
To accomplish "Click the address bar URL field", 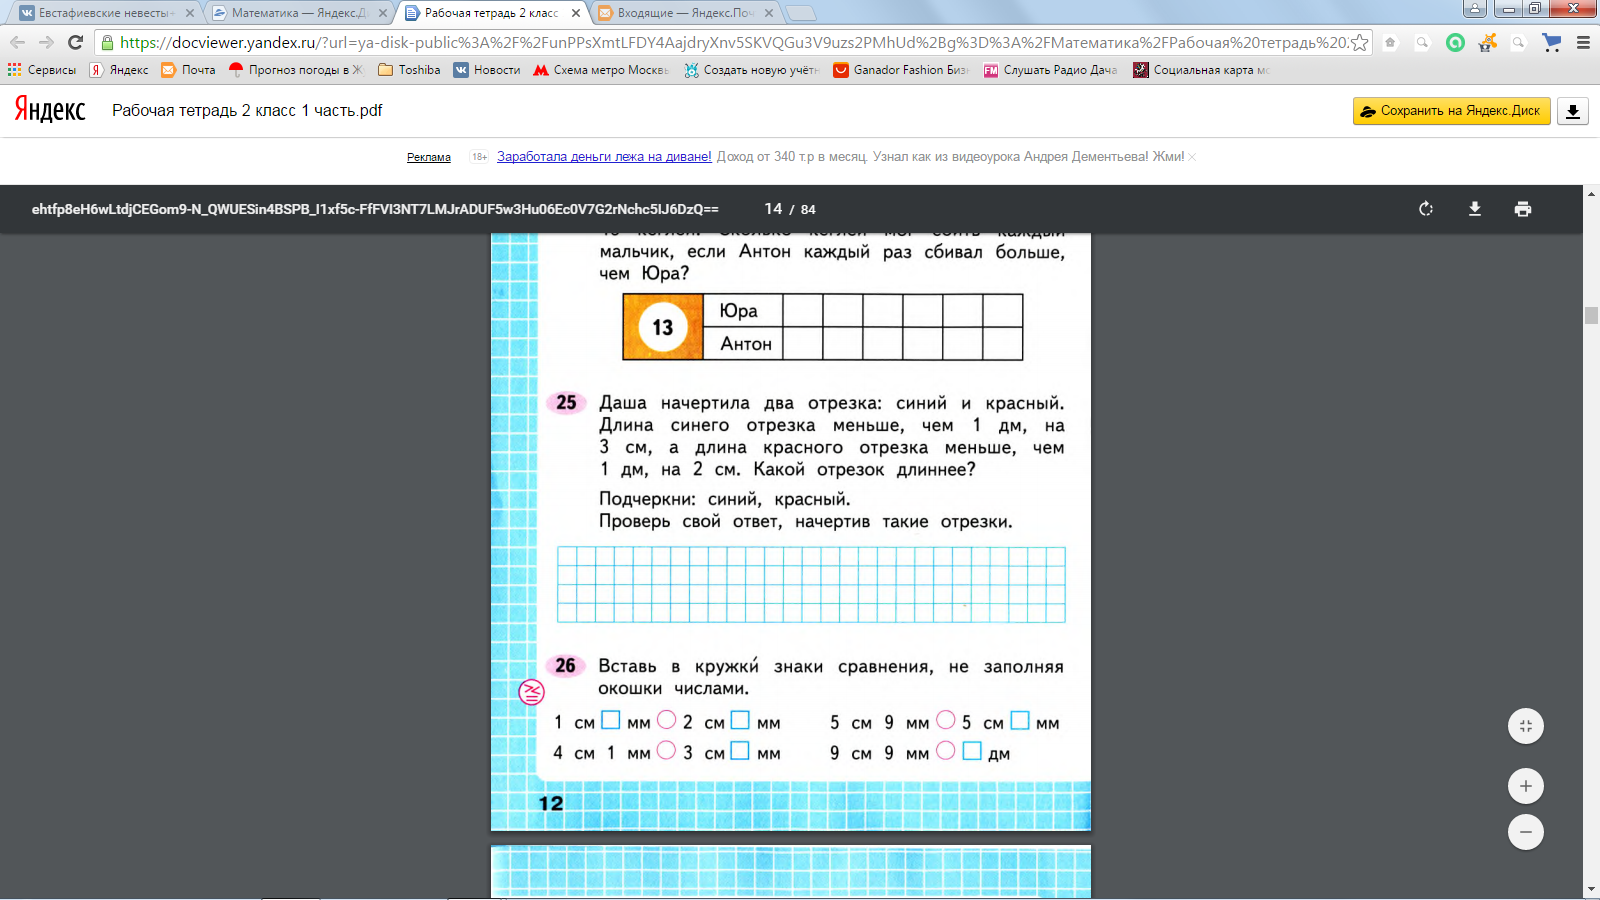I will (x=735, y=42).
